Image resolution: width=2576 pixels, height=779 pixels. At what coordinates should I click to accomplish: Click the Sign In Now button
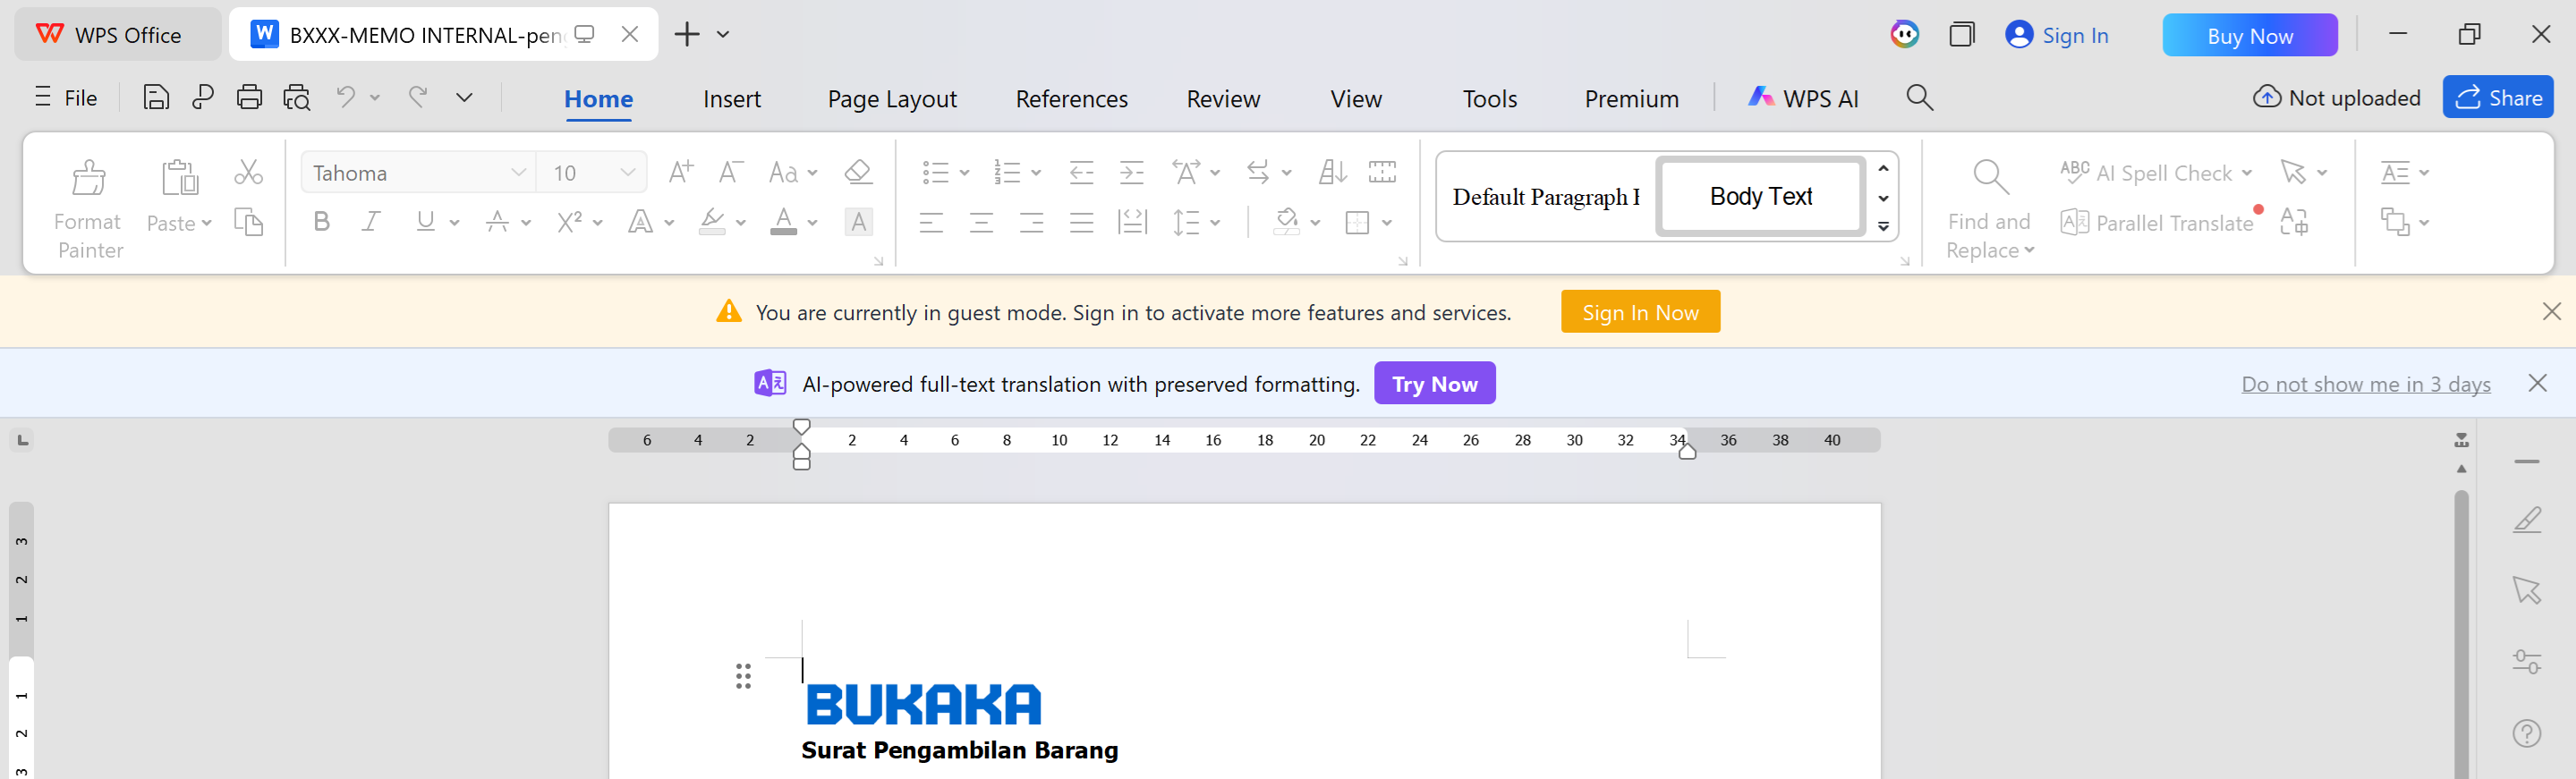(x=1640, y=312)
